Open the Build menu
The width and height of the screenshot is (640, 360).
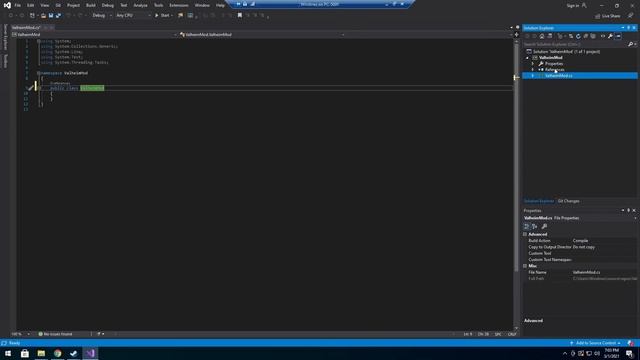point(91,5)
